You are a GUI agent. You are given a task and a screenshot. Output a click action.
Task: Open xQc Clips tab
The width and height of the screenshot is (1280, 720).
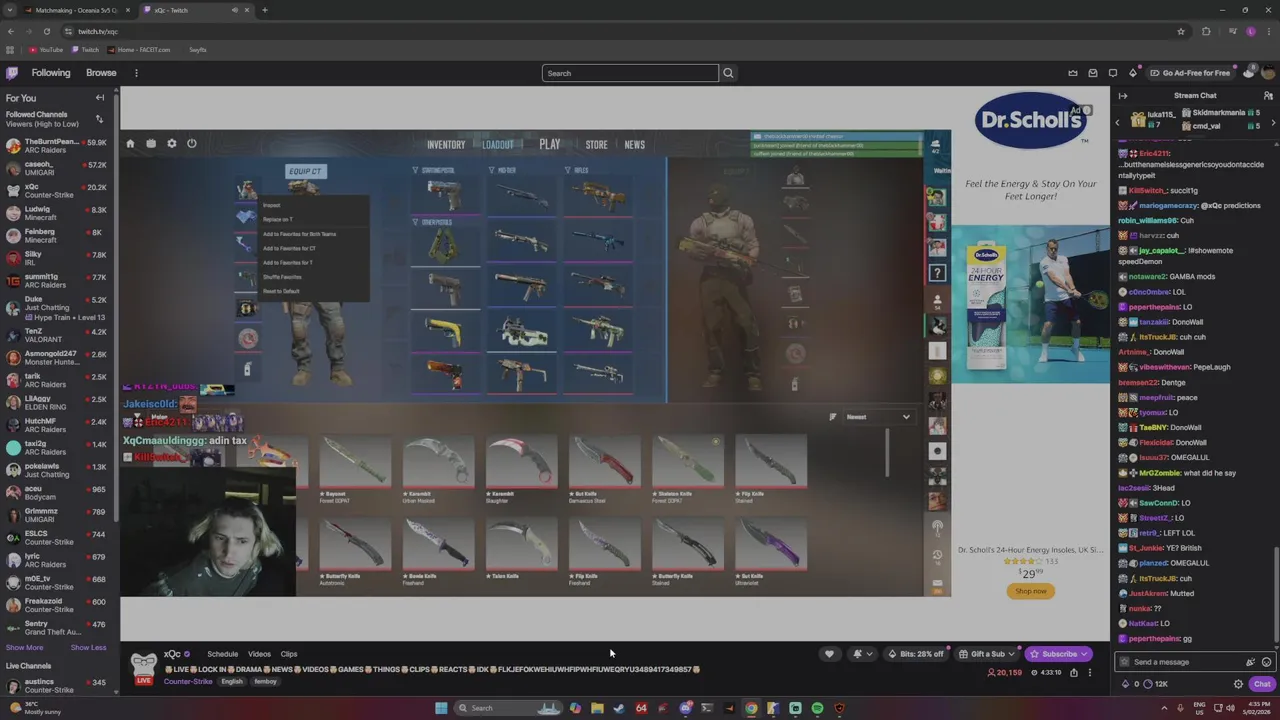tap(289, 654)
